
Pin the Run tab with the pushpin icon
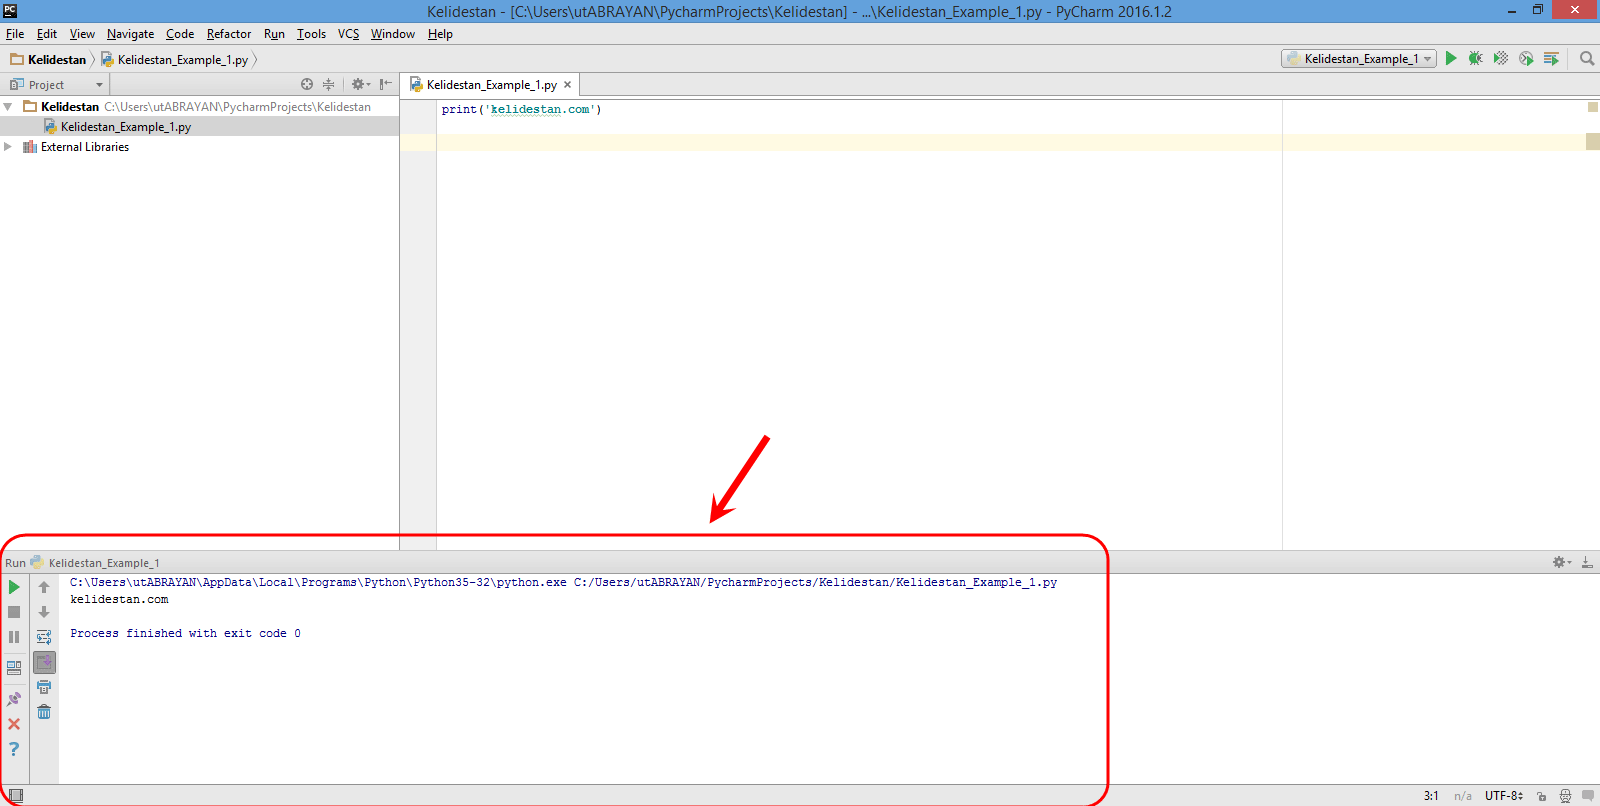coord(14,699)
